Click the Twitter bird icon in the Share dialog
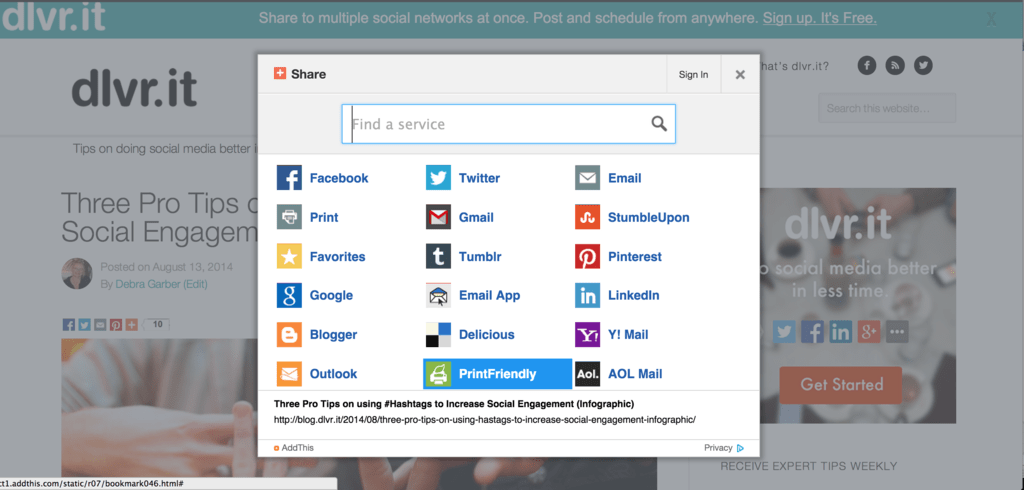Screen dimensions: 1024x490 [438, 178]
